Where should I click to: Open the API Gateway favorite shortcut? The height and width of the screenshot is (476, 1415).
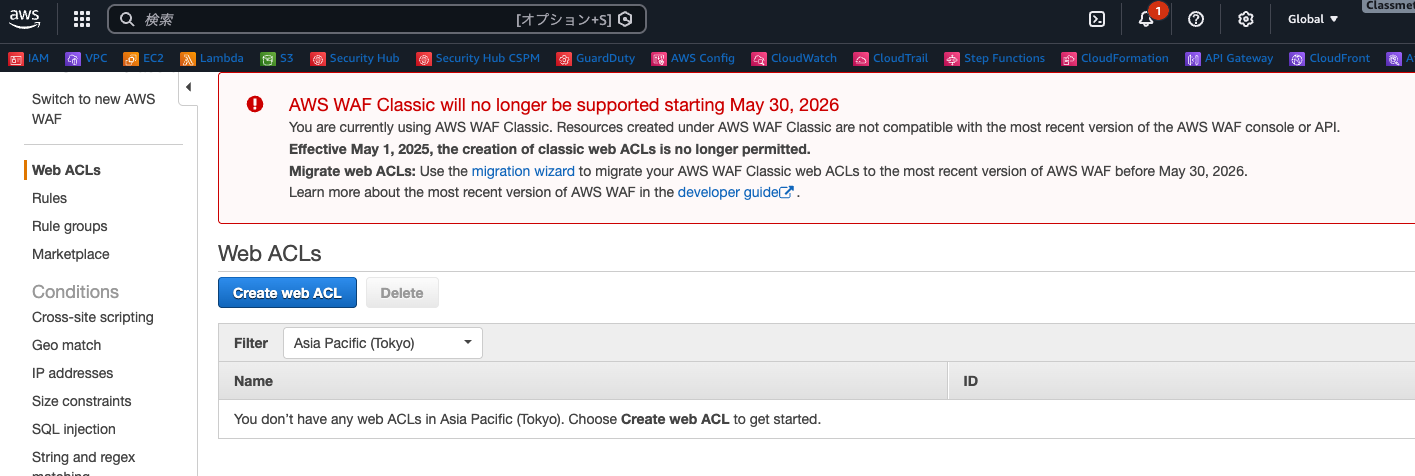tap(1229, 59)
